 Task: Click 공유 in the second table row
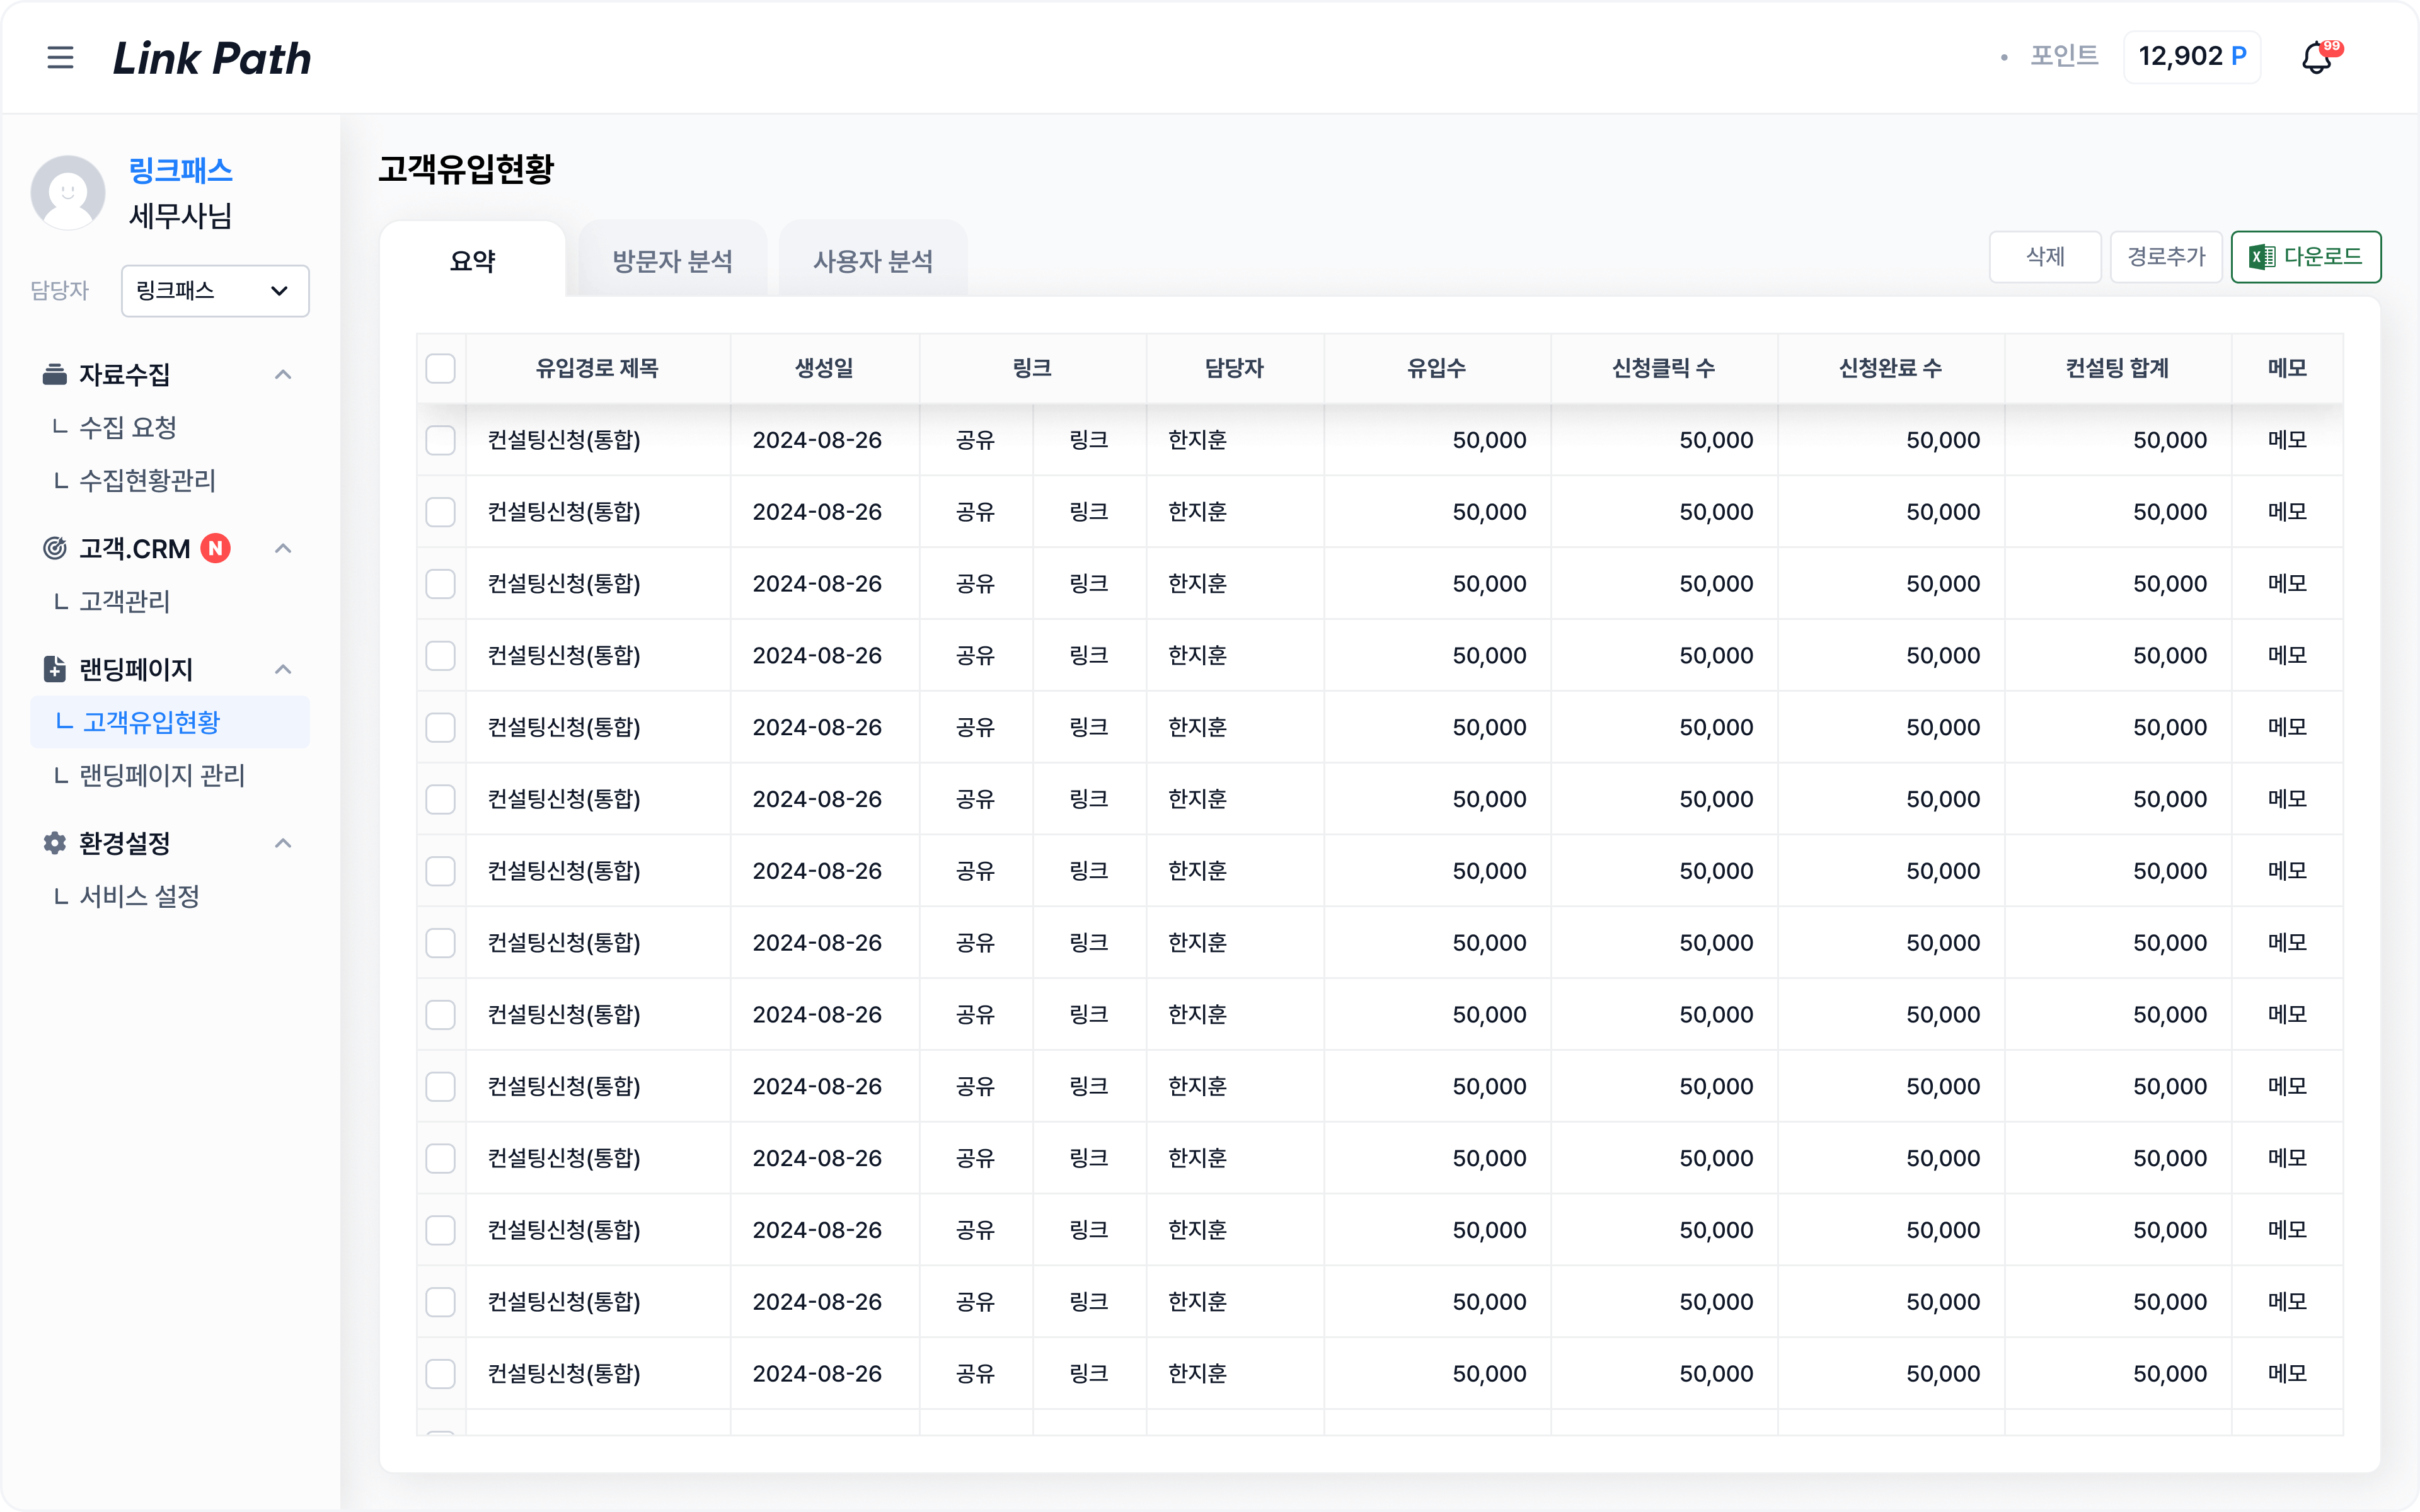pyautogui.click(x=975, y=512)
